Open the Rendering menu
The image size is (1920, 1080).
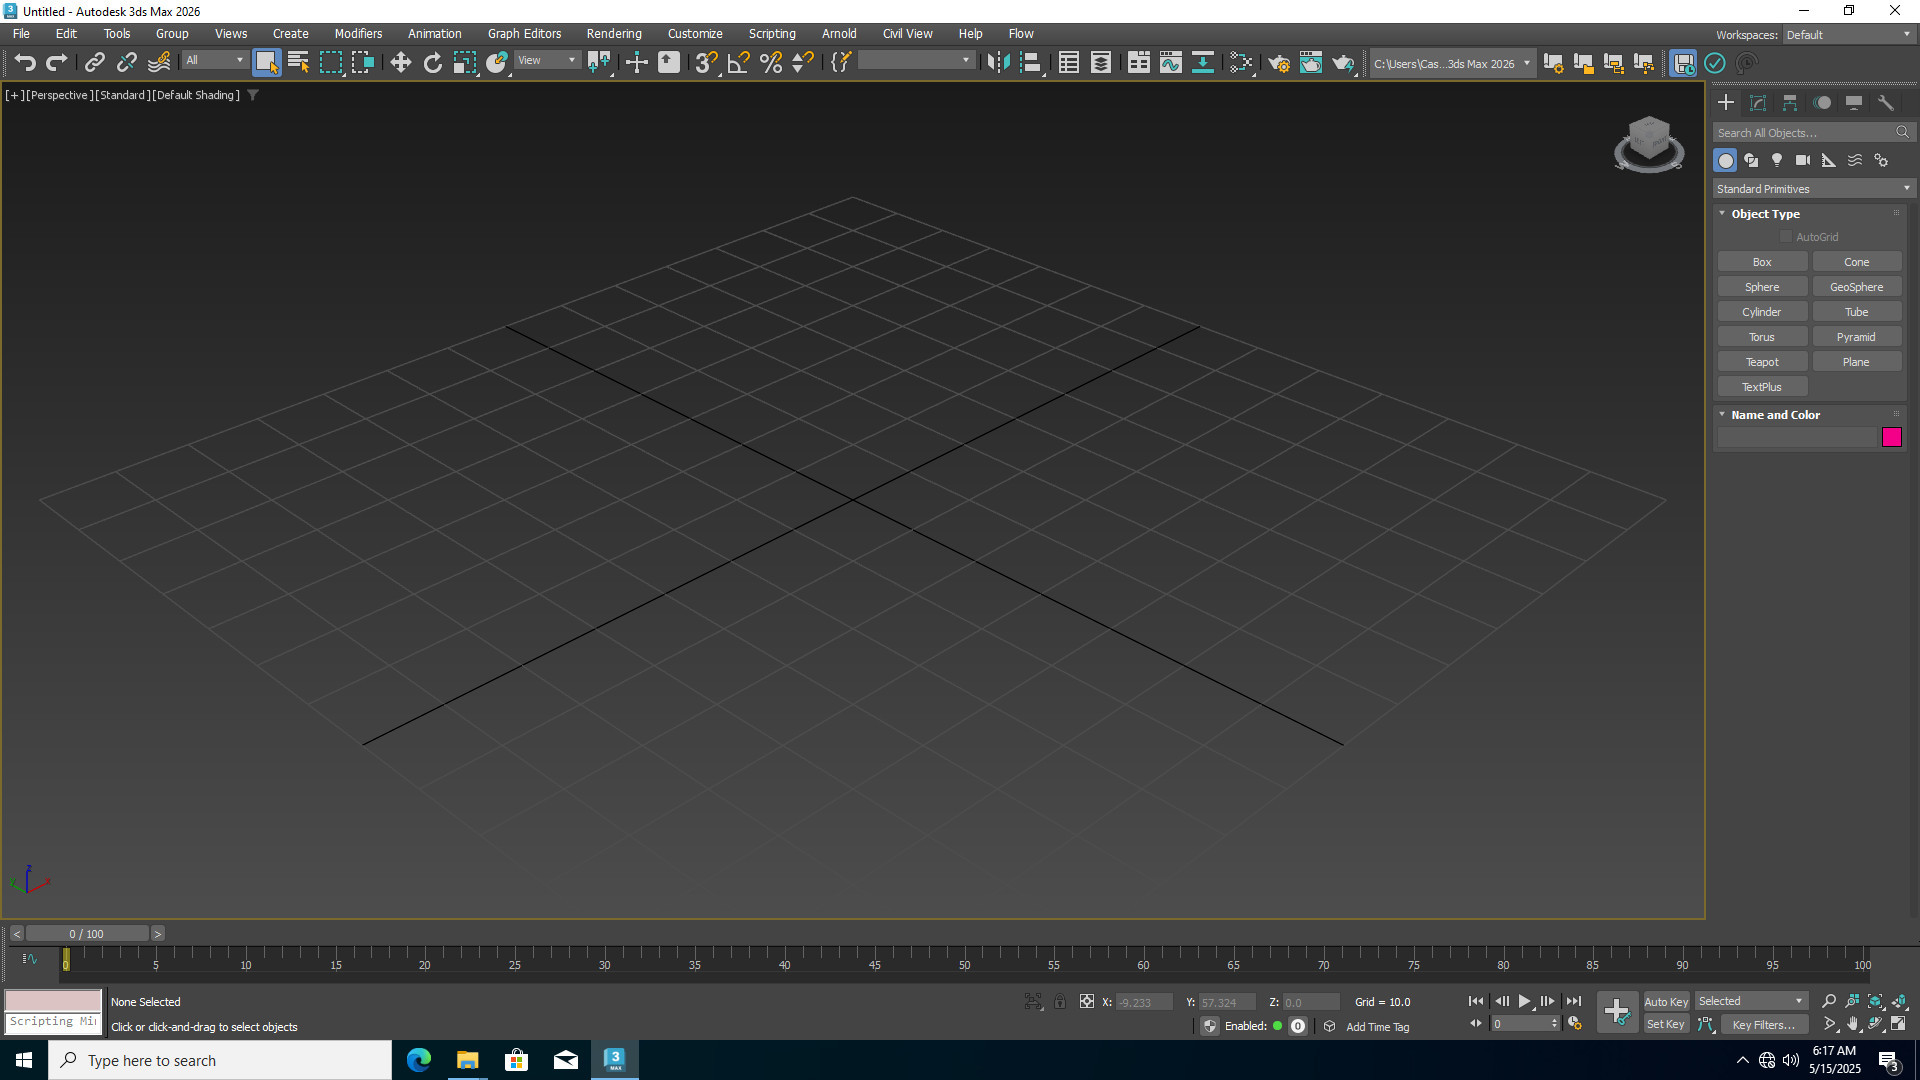(613, 34)
